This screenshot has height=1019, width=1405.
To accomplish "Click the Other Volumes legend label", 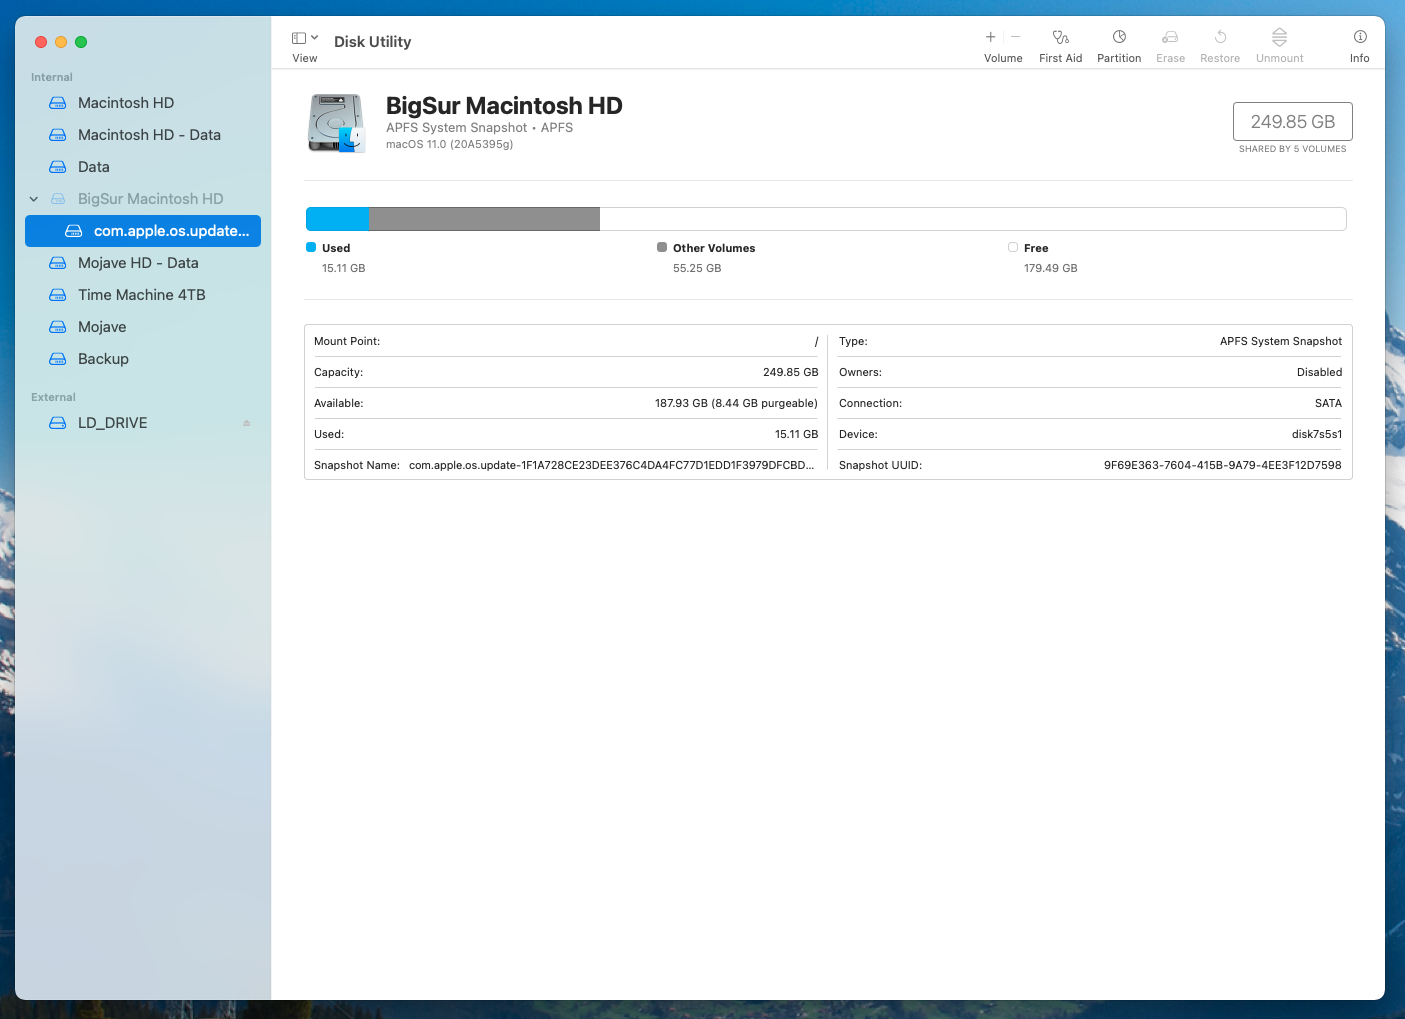I will (714, 248).
